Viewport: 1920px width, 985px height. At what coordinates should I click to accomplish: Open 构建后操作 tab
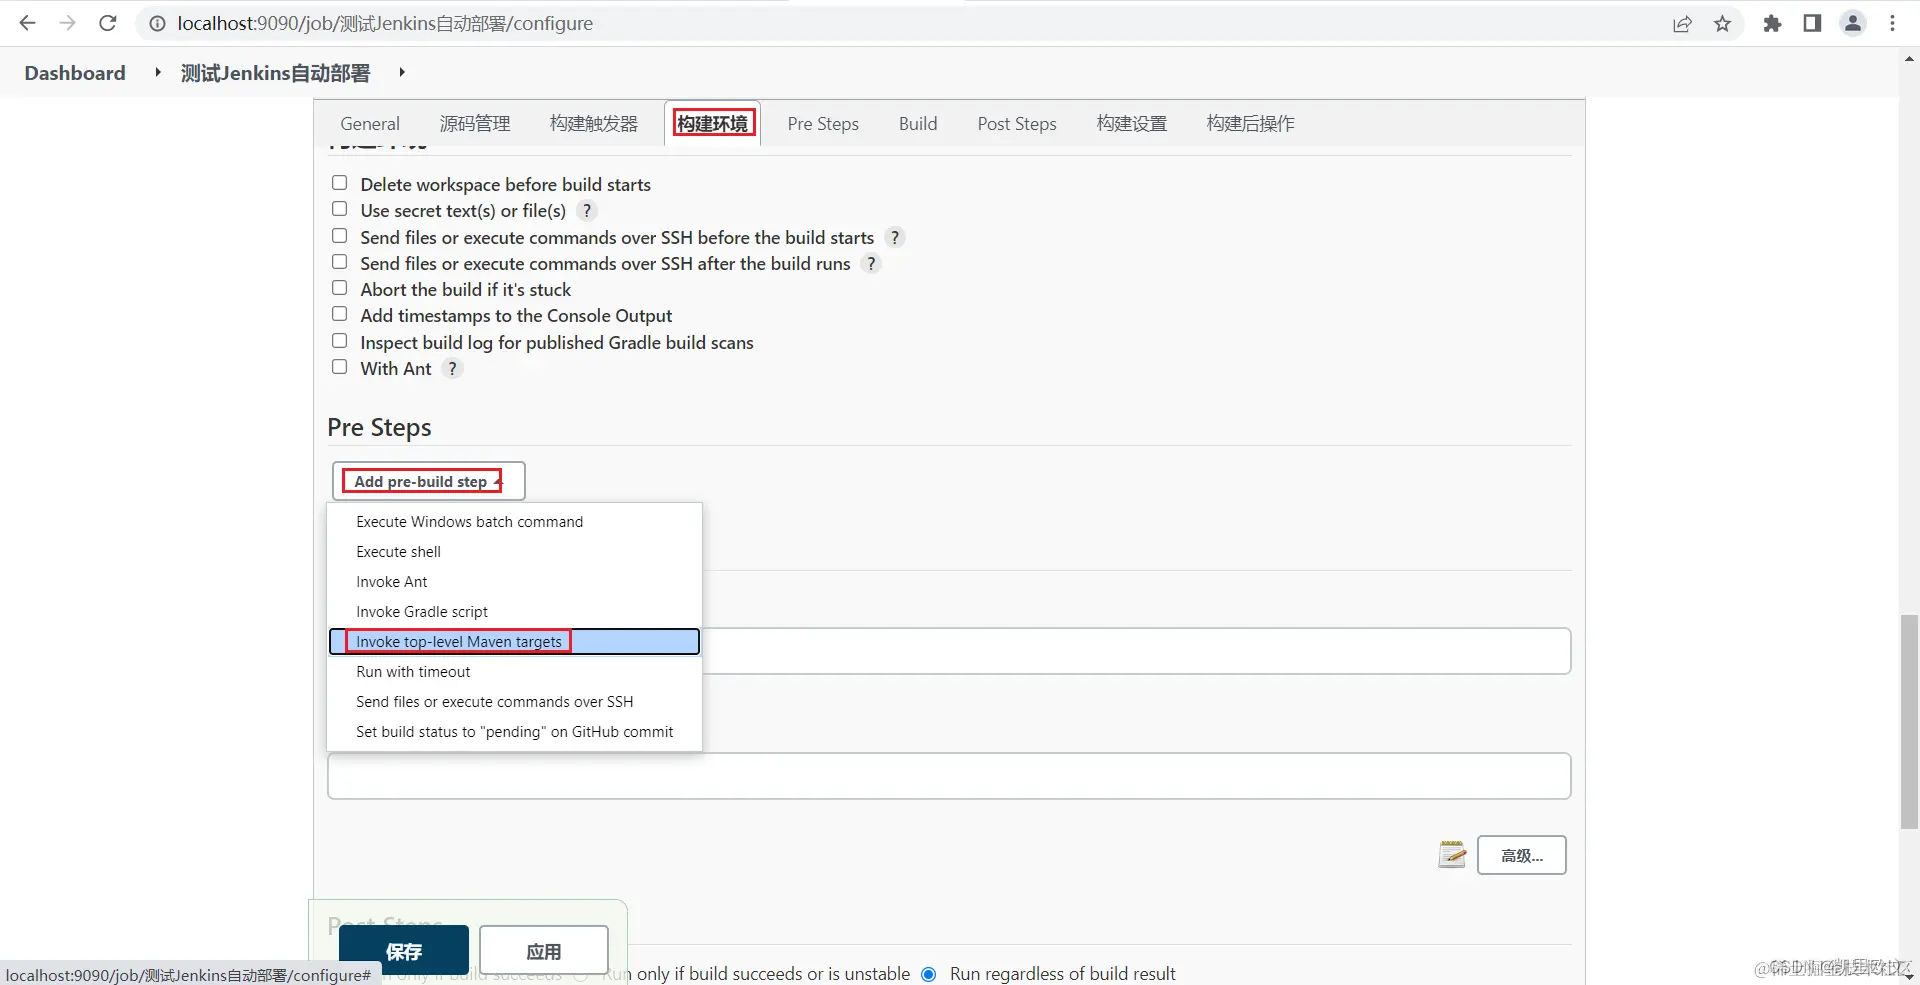tap(1251, 124)
